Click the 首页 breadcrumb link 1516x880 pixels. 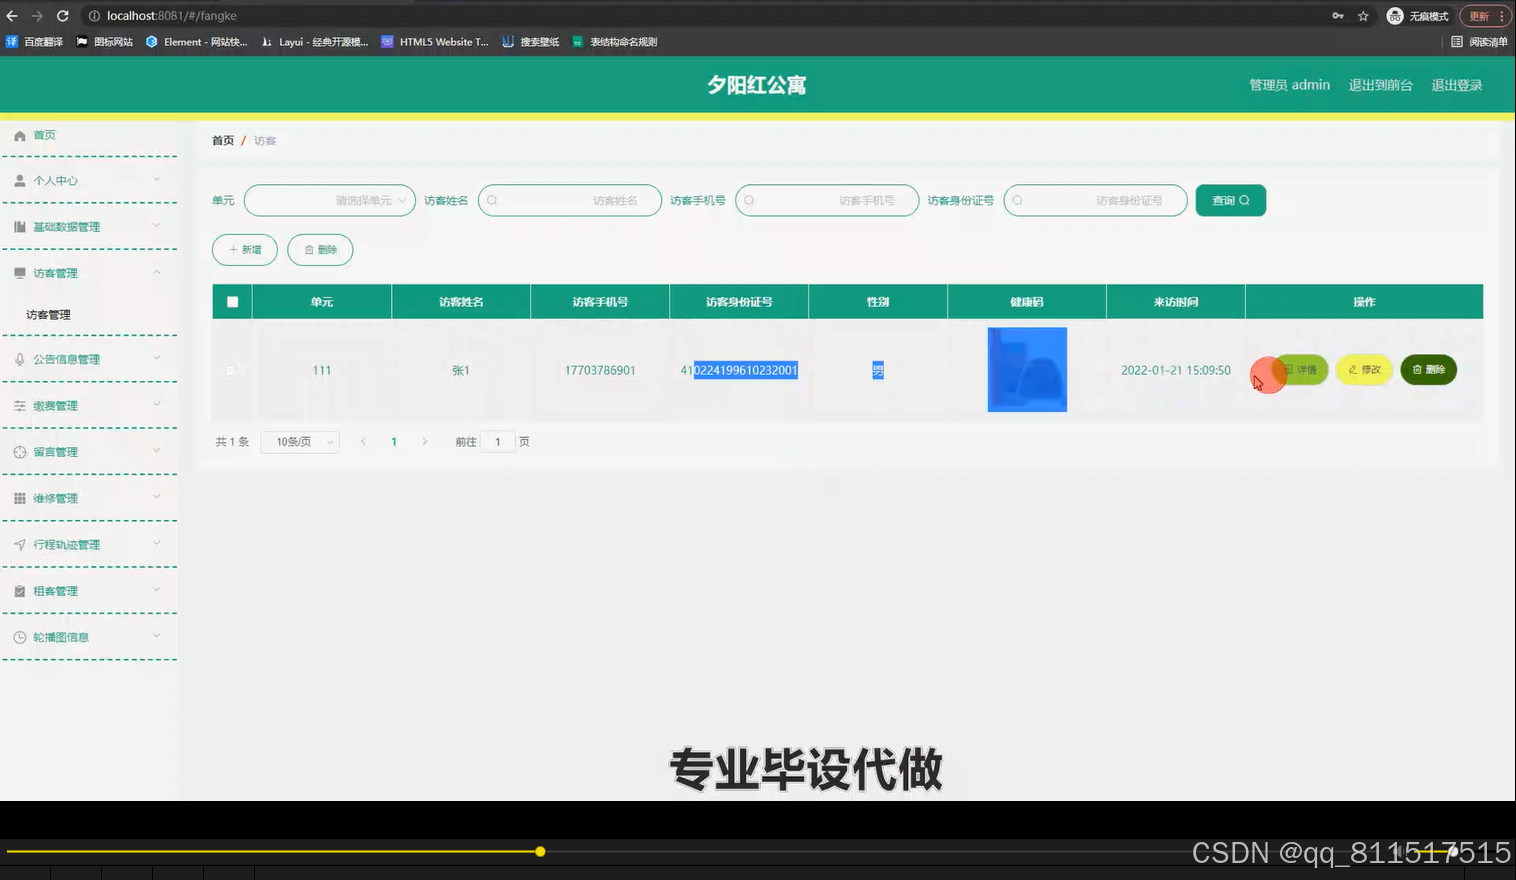point(223,141)
